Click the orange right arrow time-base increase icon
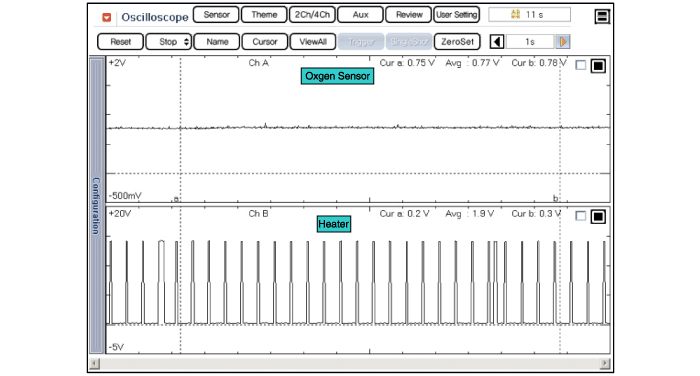The height and width of the screenshot is (376, 700). pos(562,42)
